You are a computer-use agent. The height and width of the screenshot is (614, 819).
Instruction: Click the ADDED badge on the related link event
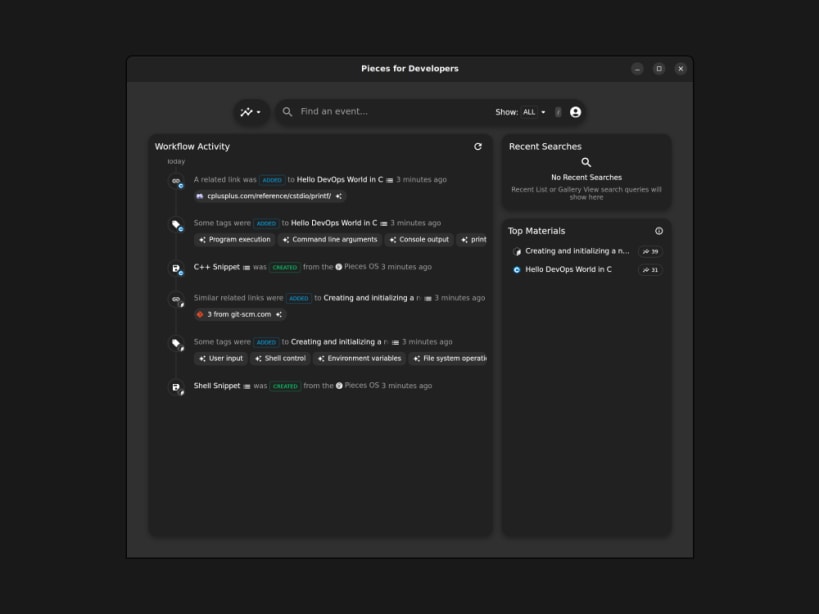tap(272, 180)
